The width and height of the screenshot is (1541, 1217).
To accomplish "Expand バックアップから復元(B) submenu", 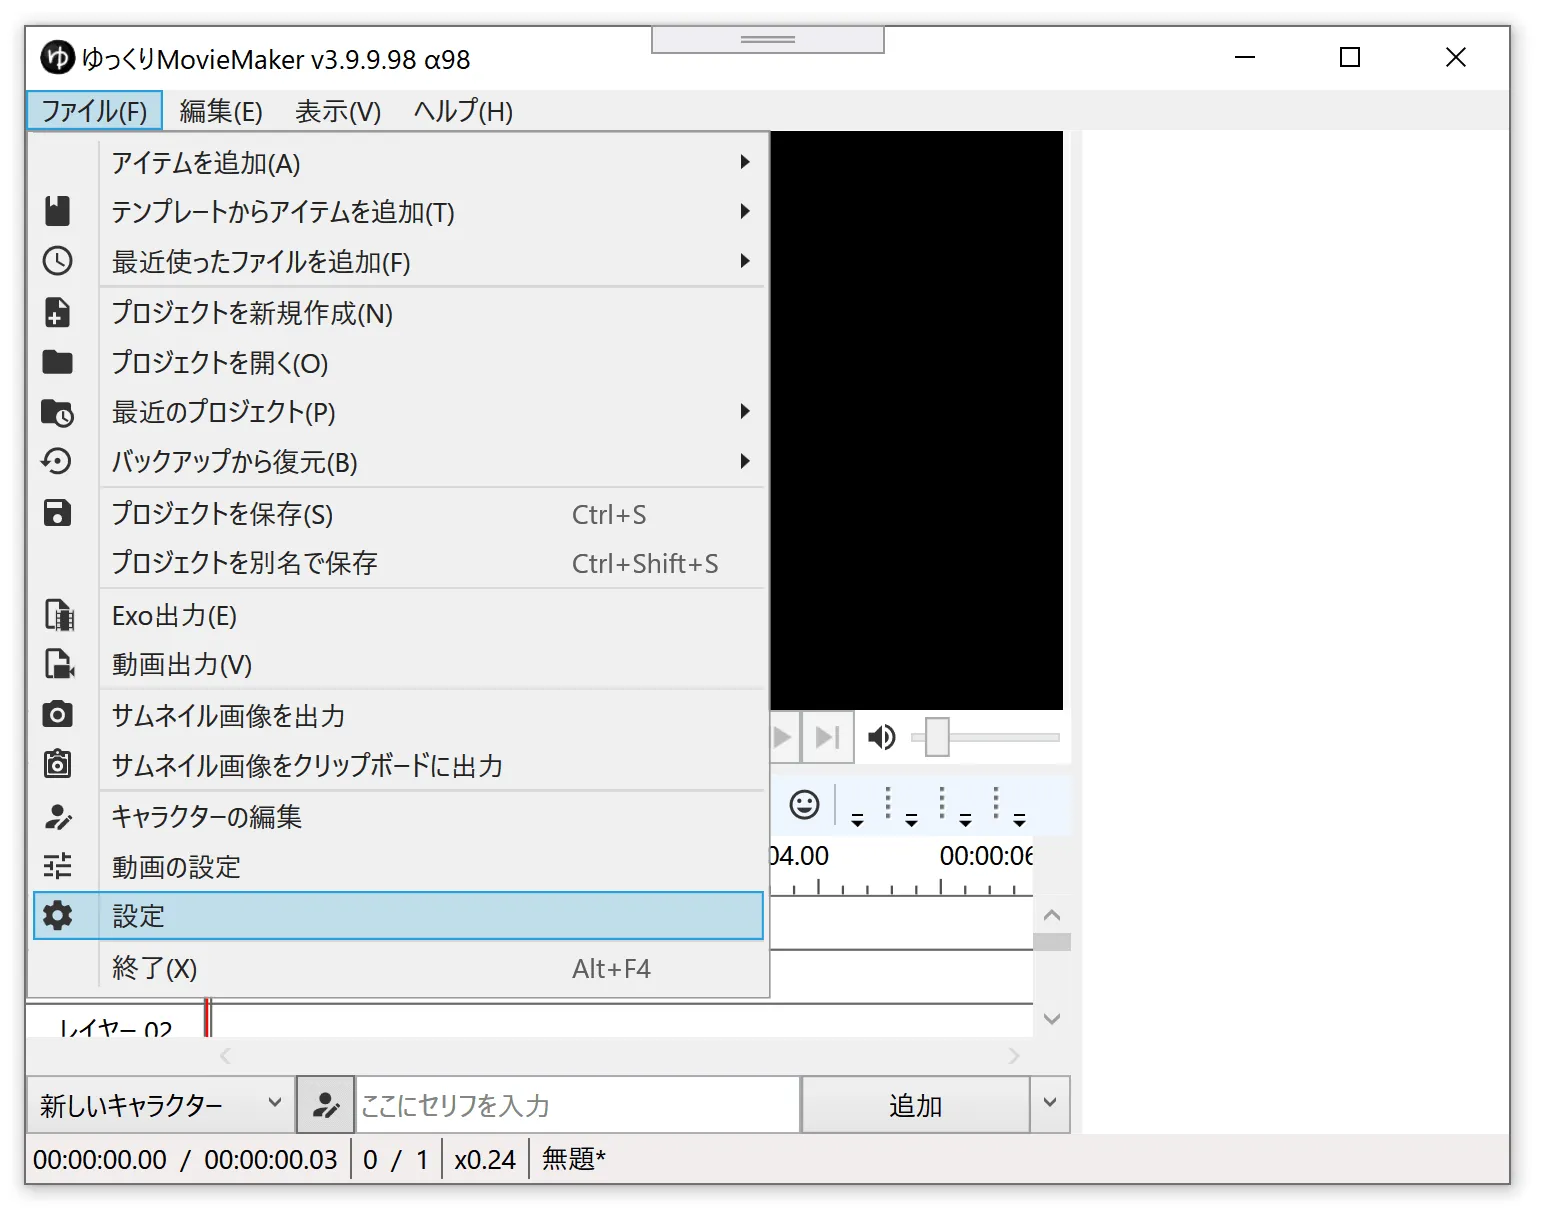I will pos(745,461).
